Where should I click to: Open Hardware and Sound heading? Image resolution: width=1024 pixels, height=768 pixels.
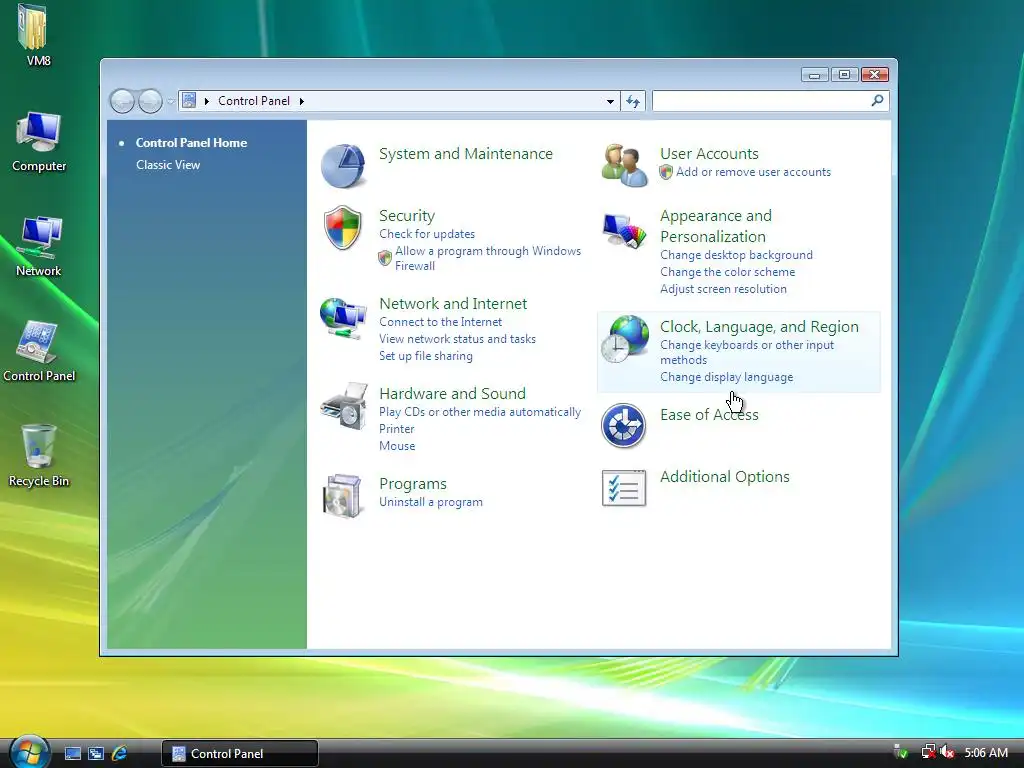click(453, 394)
